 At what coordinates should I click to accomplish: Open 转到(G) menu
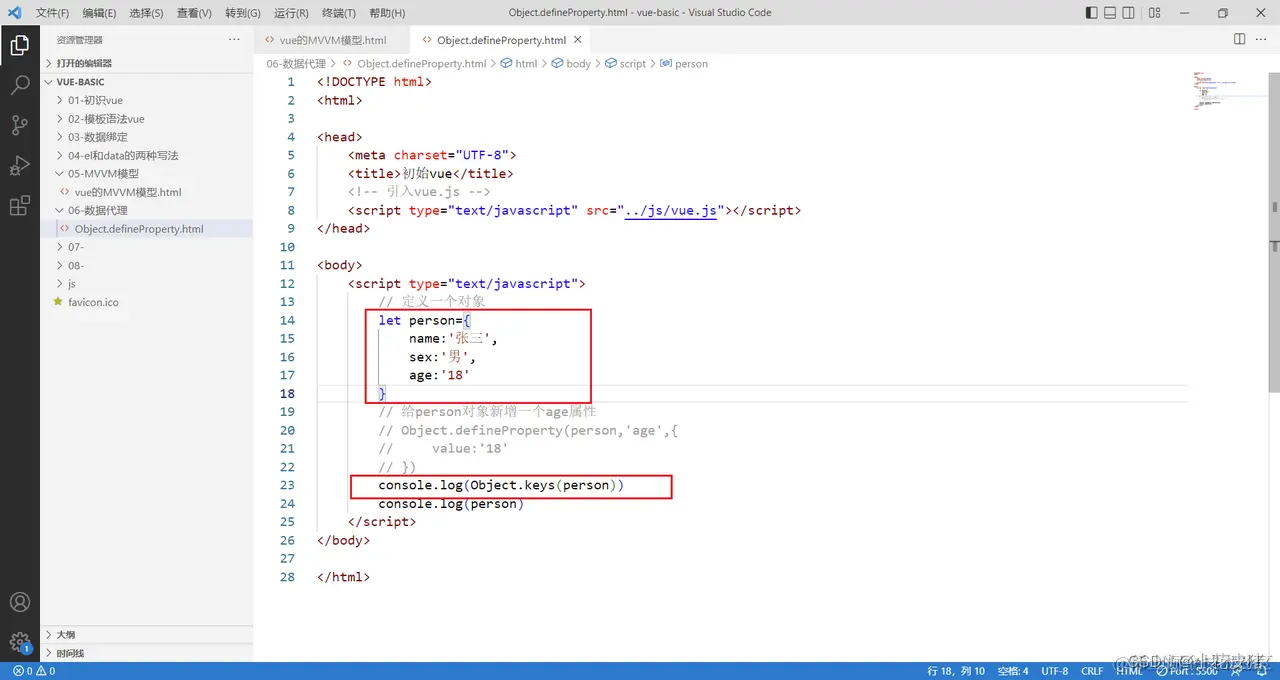point(242,13)
